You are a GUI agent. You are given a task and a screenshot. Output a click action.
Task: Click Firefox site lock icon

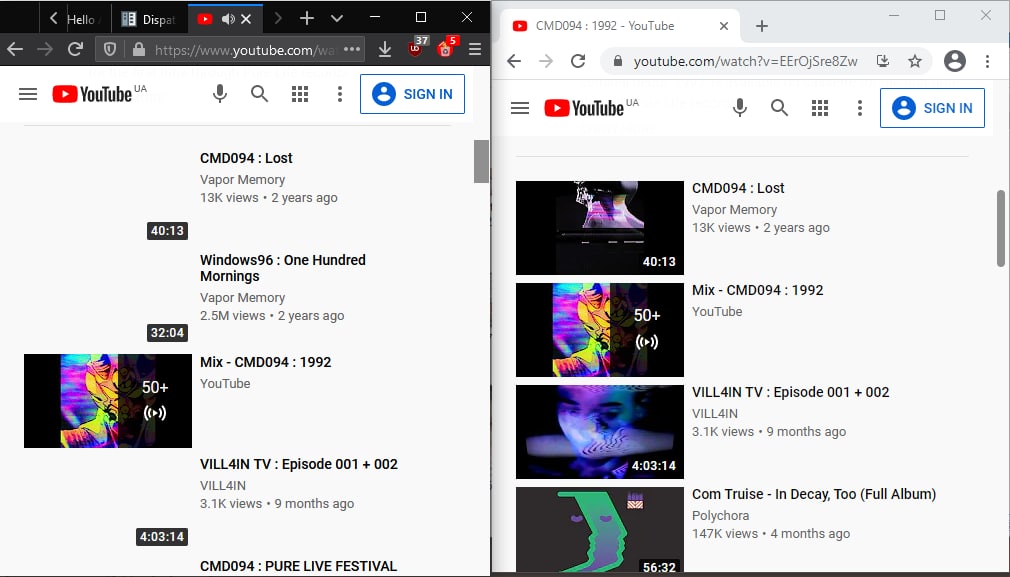(138, 49)
